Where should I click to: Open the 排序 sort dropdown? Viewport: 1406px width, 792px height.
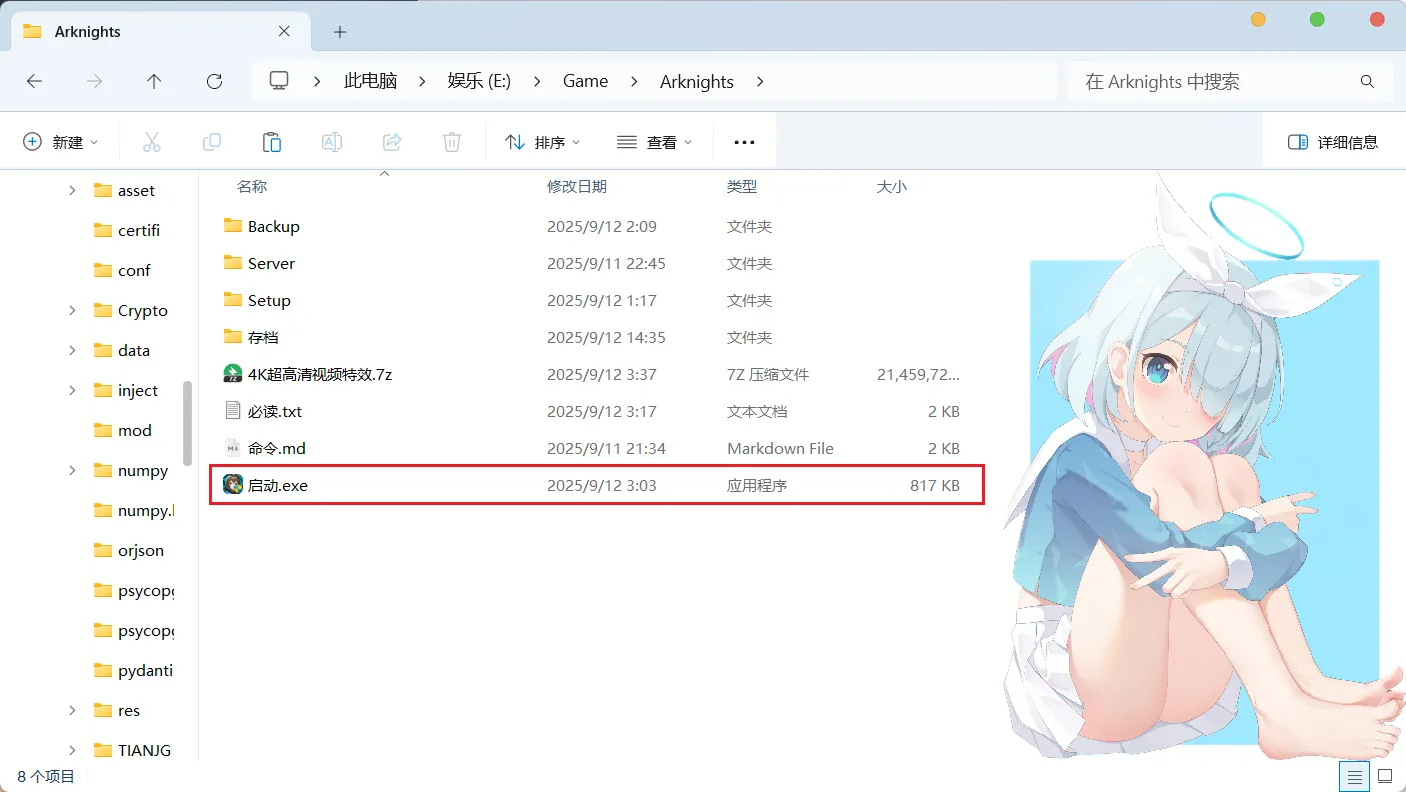click(542, 141)
